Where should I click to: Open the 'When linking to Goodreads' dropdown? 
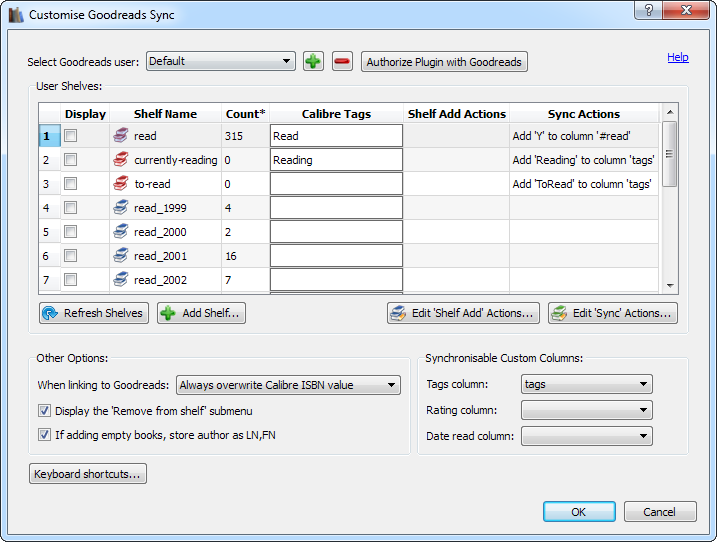tap(288, 385)
